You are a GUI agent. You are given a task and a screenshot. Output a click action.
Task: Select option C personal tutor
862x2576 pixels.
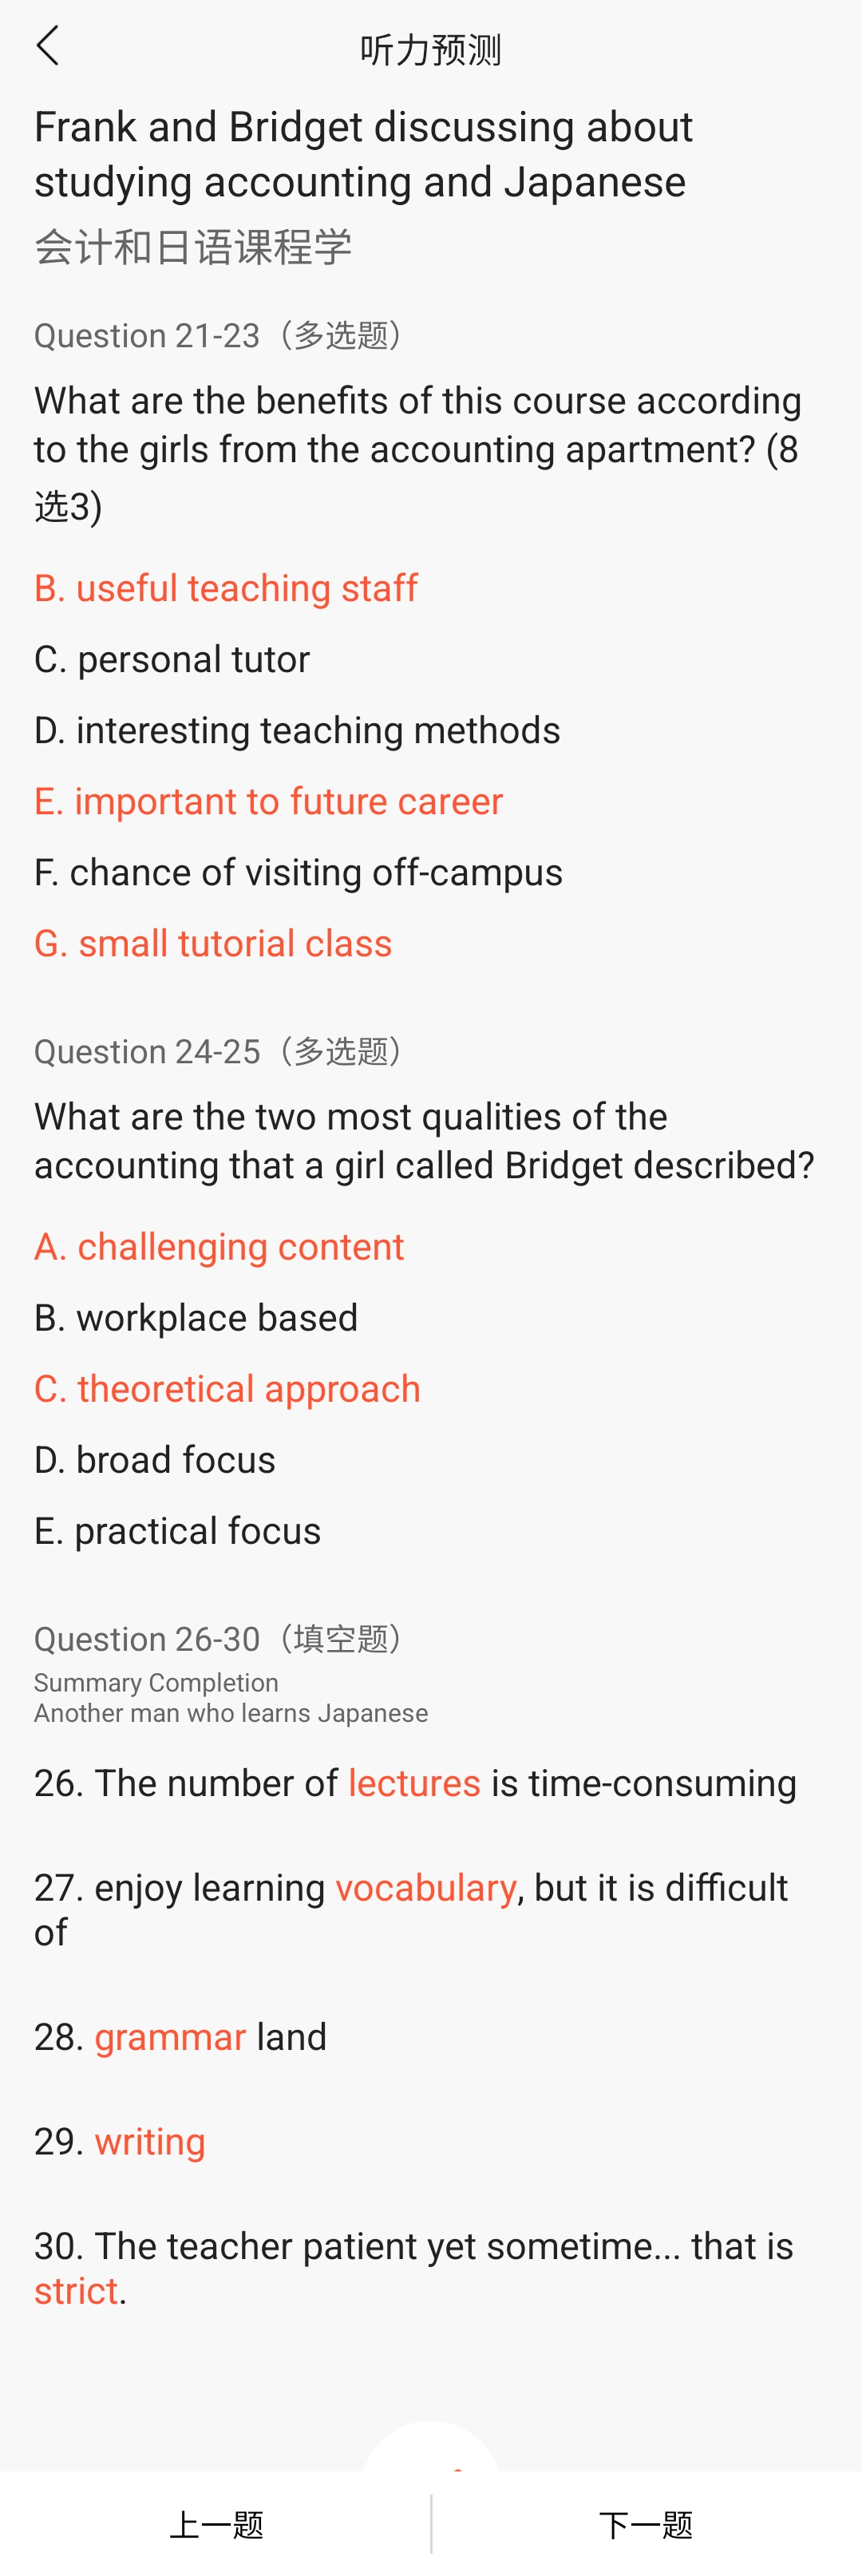[x=172, y=659]
